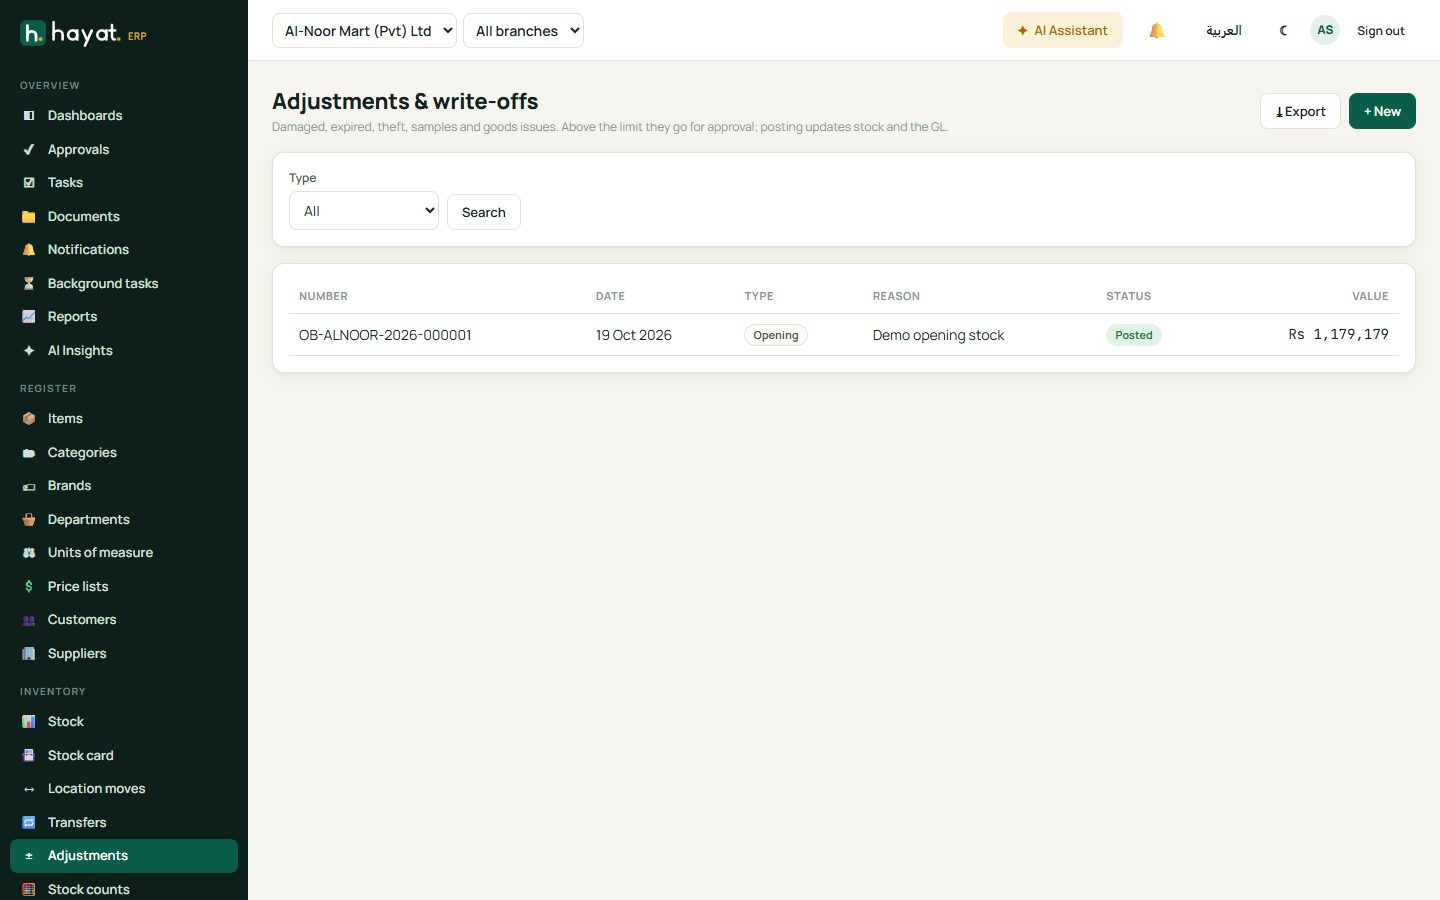Click the Approvals checkmark icon
The height and width of the screenshot is (900, 1440).
point(29,150)
